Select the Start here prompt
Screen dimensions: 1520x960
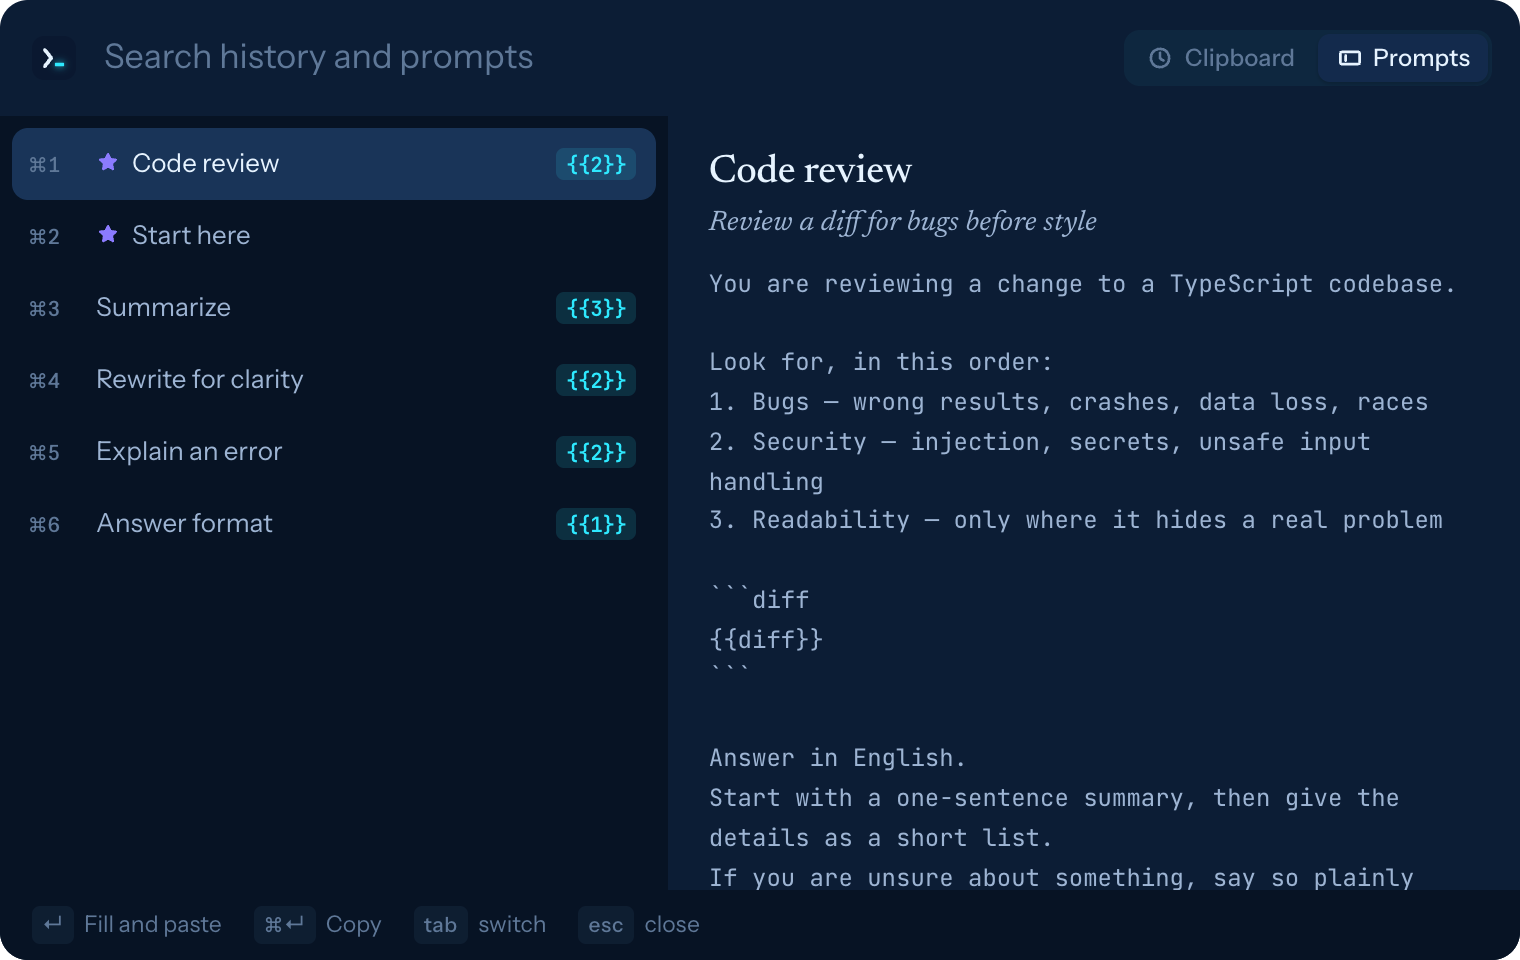(x=334, y=236)
